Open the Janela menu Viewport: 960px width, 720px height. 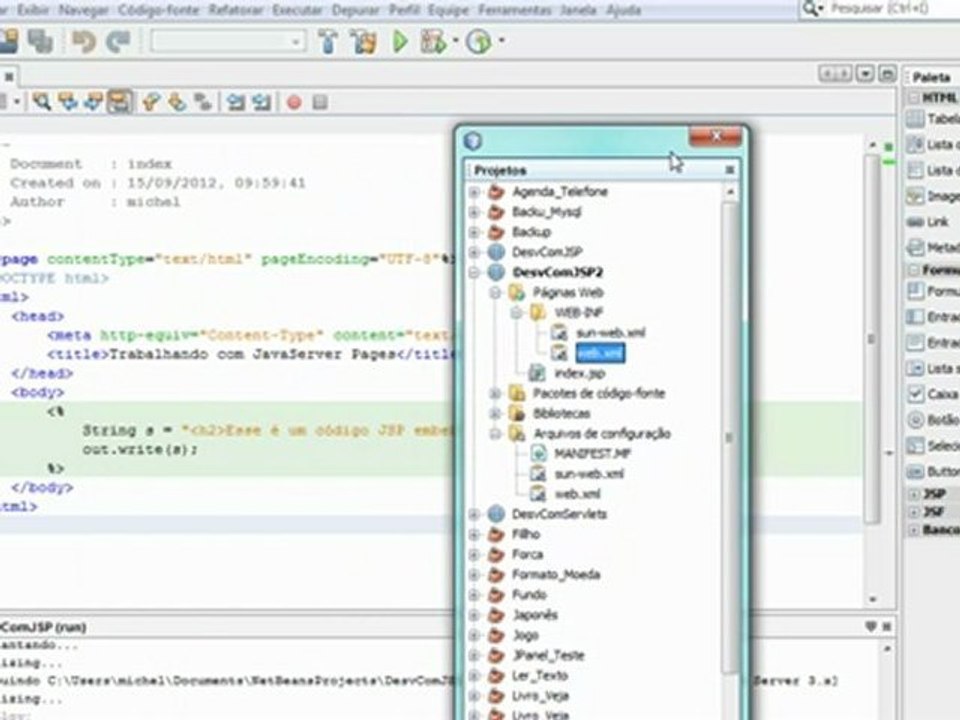[x=578, y=10]
